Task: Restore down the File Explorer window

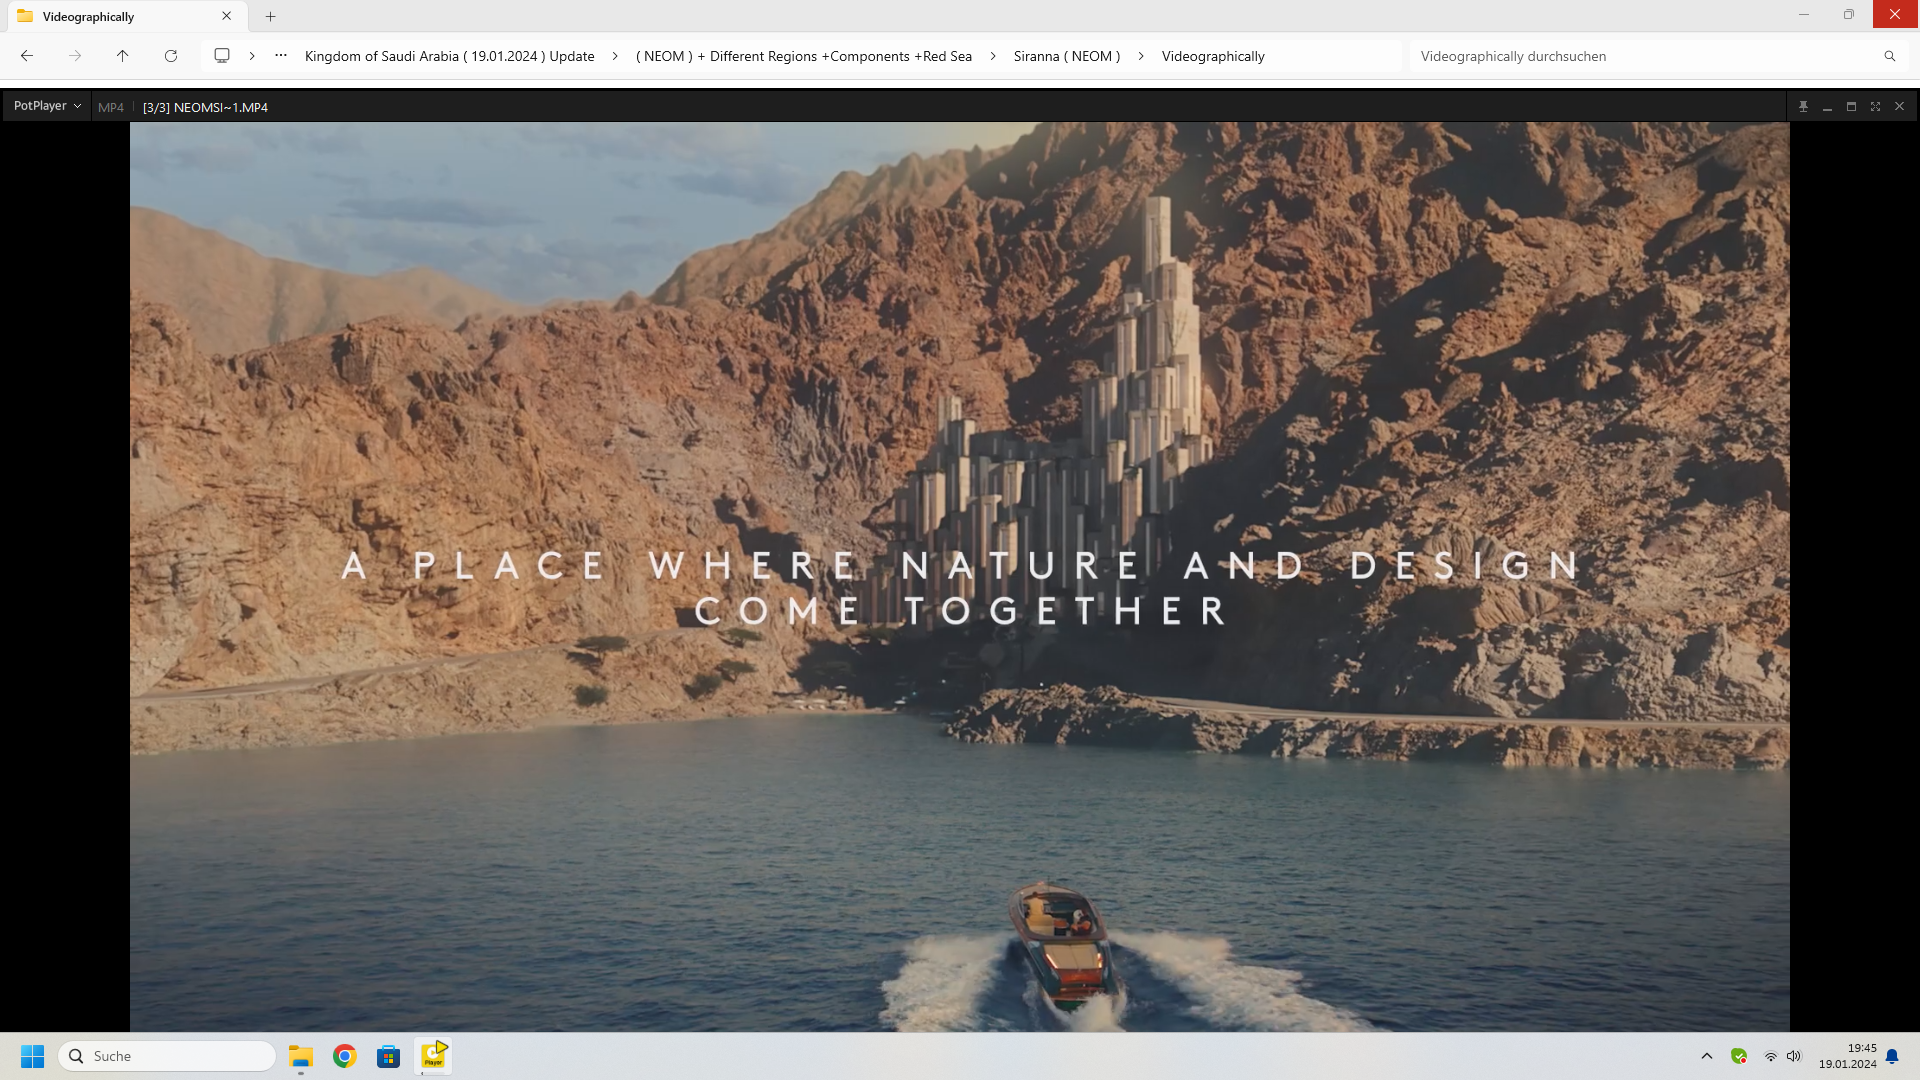Action: 1849,14
